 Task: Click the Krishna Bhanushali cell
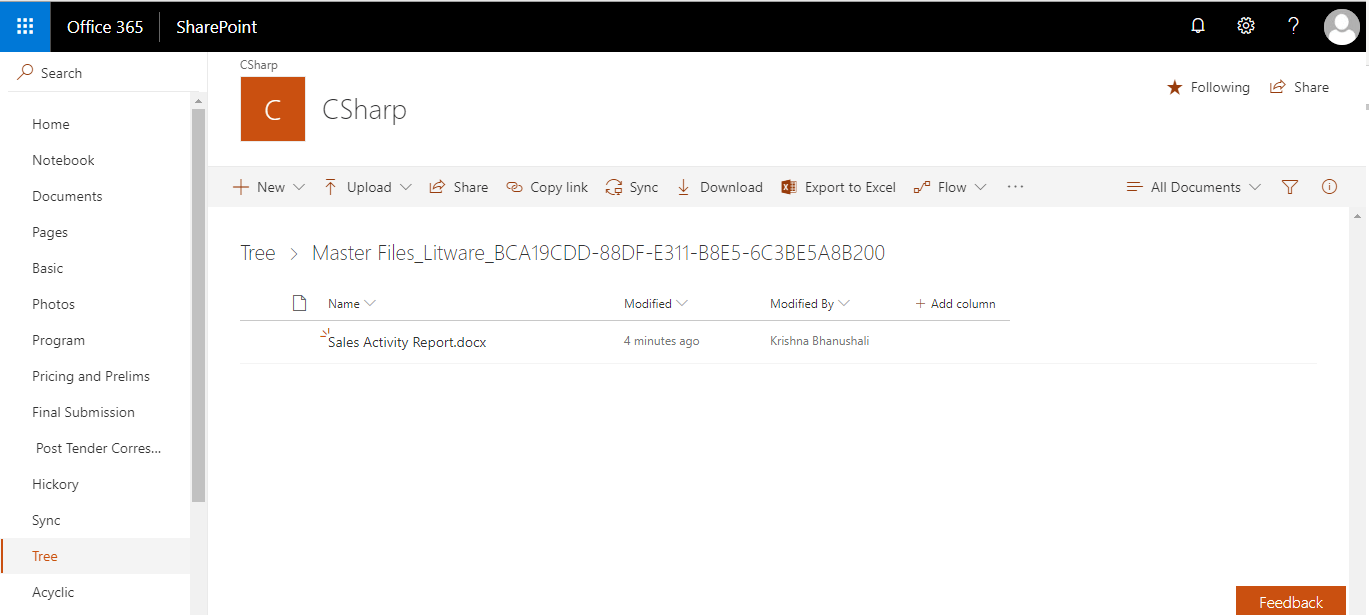[819, 341]
